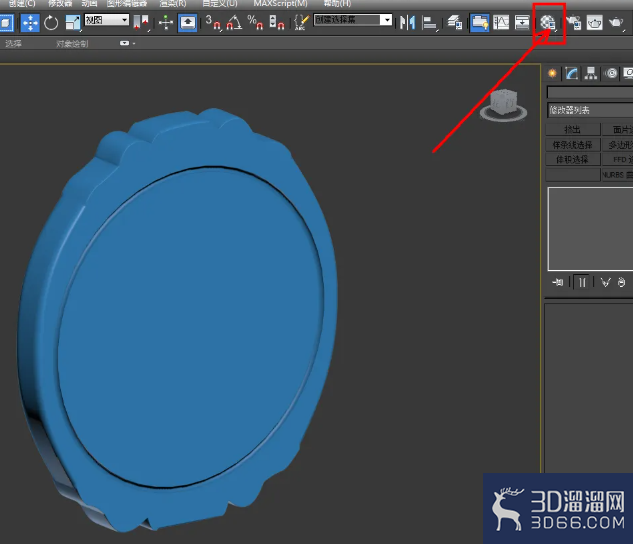Activate the Select and Scale tool
The width and height of the screenshot is (633, 544).
click(x=73, y=23)
